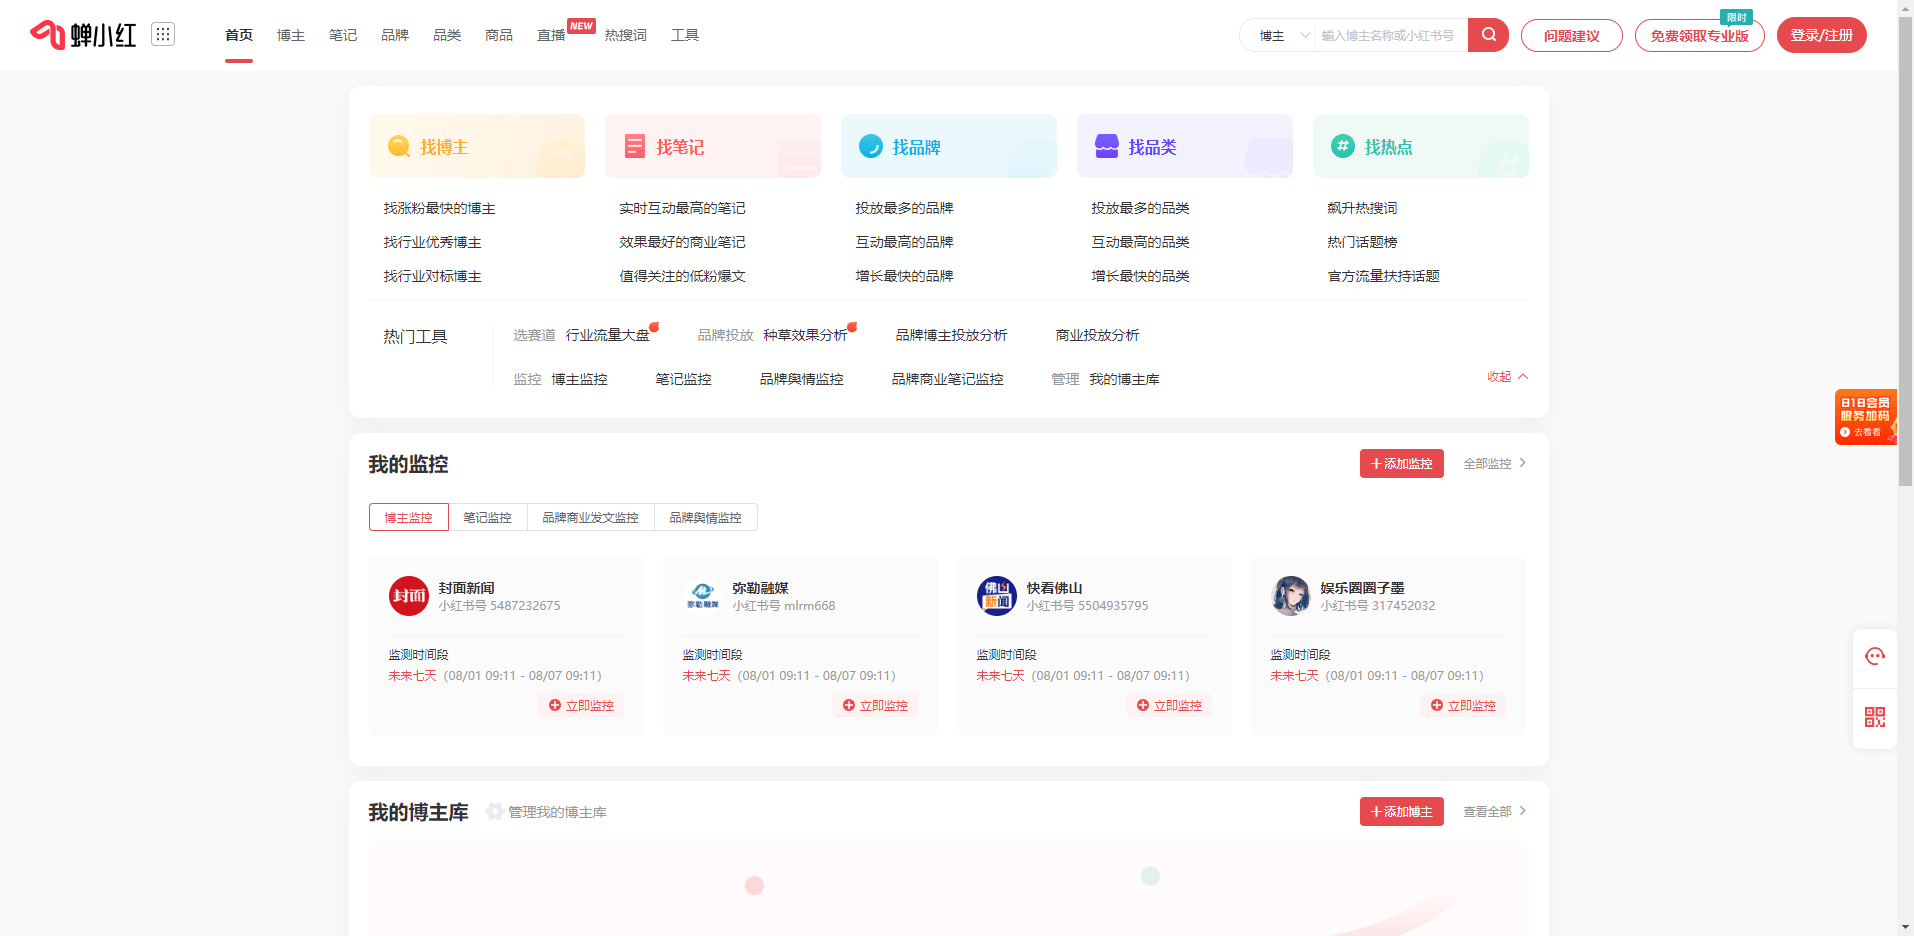The width and height of the screenshot is (1914, 936).
Task: Expand 全部监控 with its chevron
Action: (1494, 463)
